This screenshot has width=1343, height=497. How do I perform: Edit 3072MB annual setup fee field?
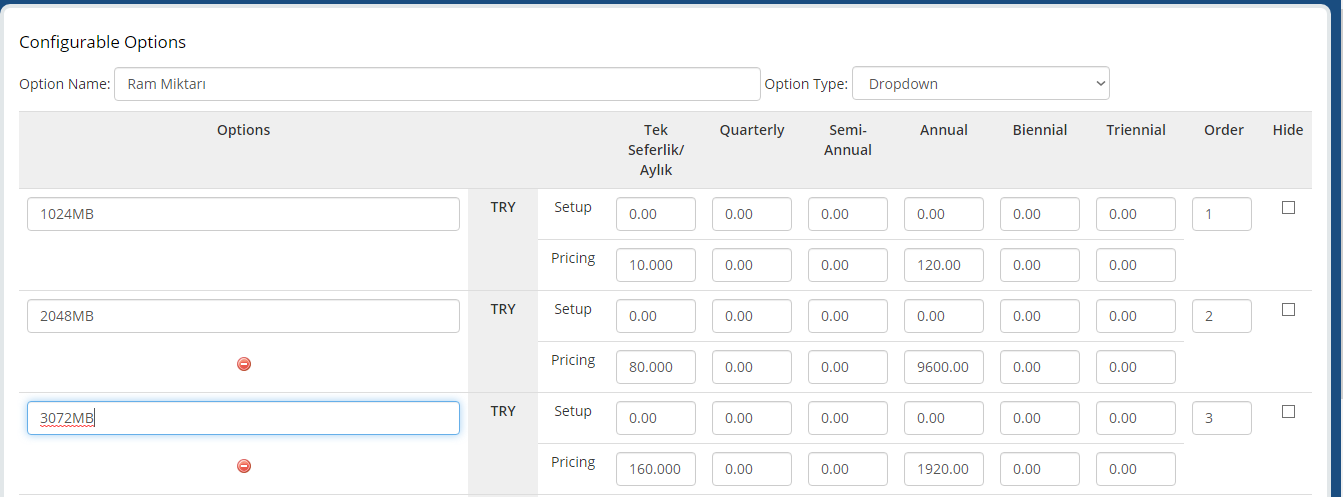click(x=944, y=418)
